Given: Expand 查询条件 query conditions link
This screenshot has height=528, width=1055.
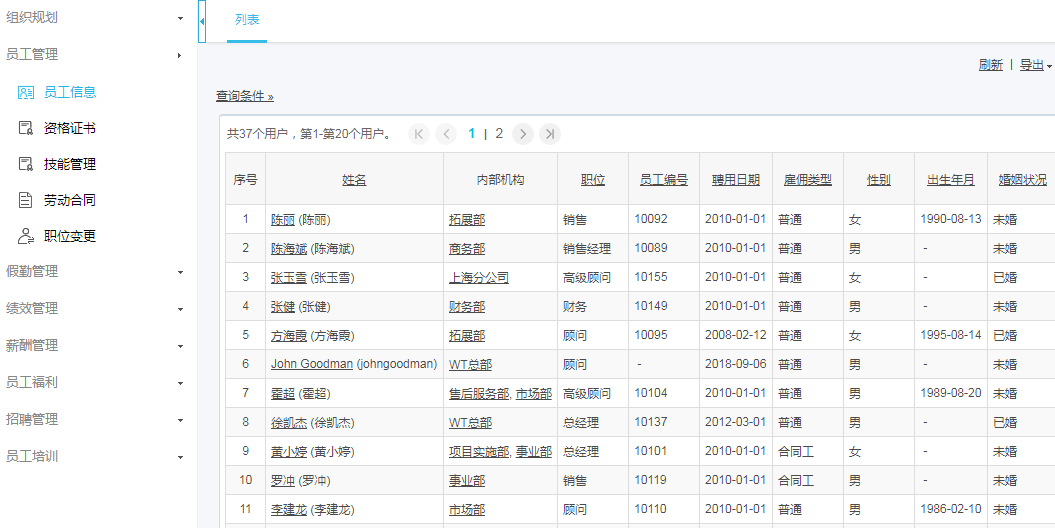Looking at the screenshot, I should click(x=244, y=96).
